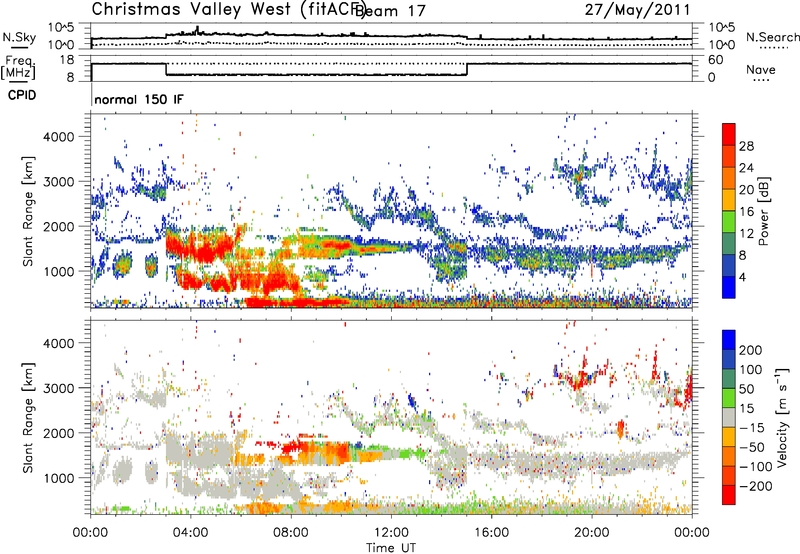Click the 3000 tick in power panel

pyautogui.click(x=58, y=182)
